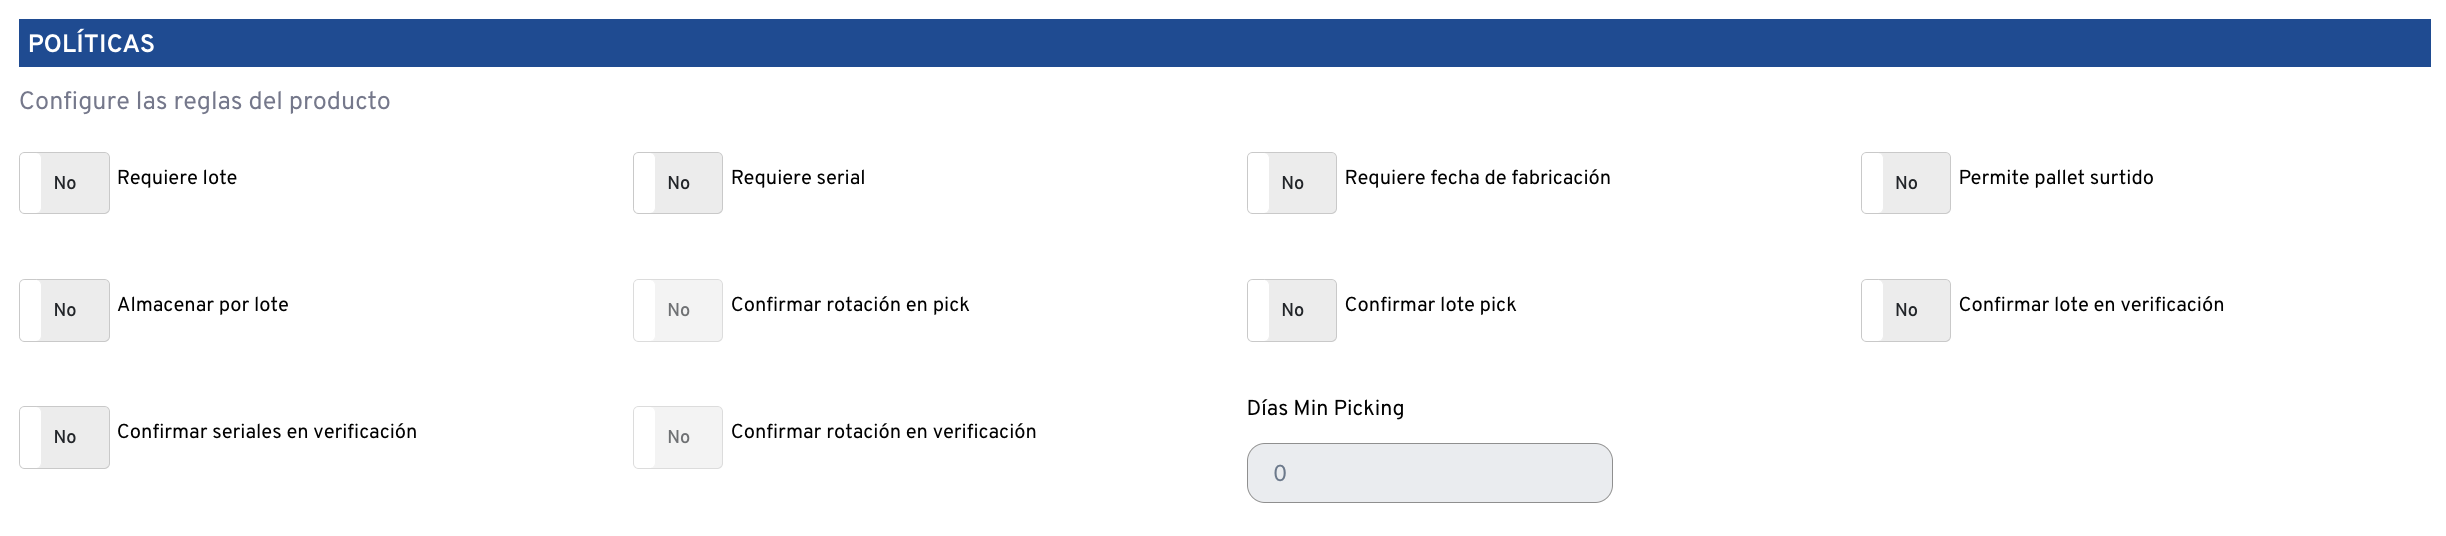Click the Días Min Picking input field
The image size is (2446, 536).
coord(1429,473)
